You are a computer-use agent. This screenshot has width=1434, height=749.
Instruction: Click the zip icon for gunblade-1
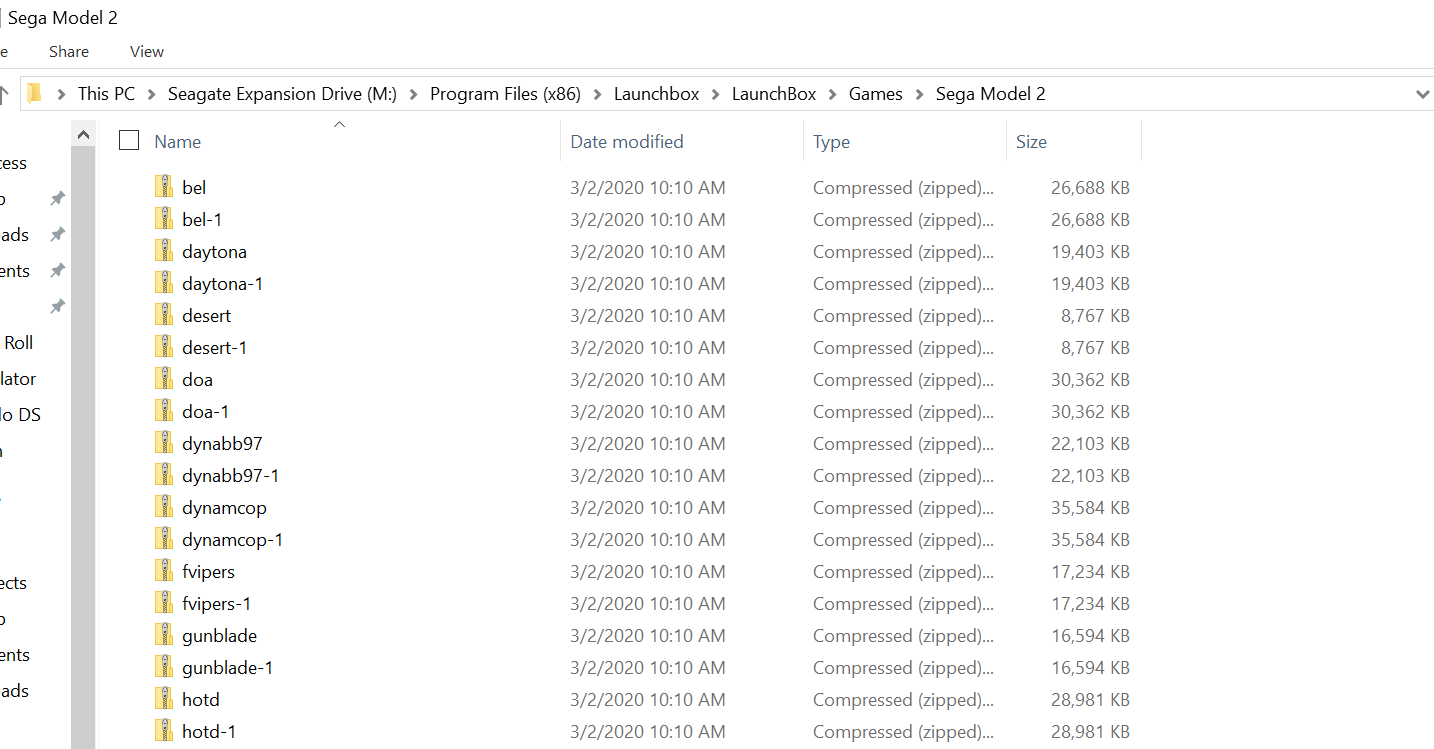pos(164,667)
